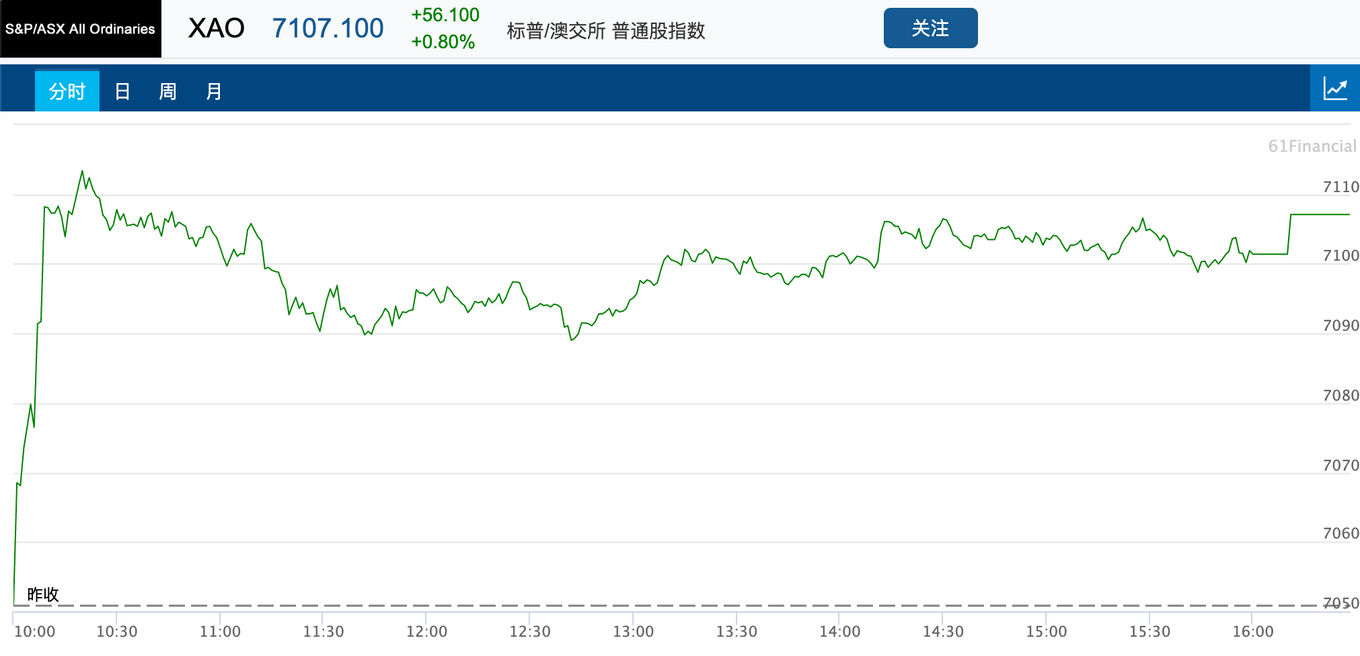Viewport: 1360px width, 656px height.
Task: Click the 13:00 time axis marker
Action: [633, 631]
